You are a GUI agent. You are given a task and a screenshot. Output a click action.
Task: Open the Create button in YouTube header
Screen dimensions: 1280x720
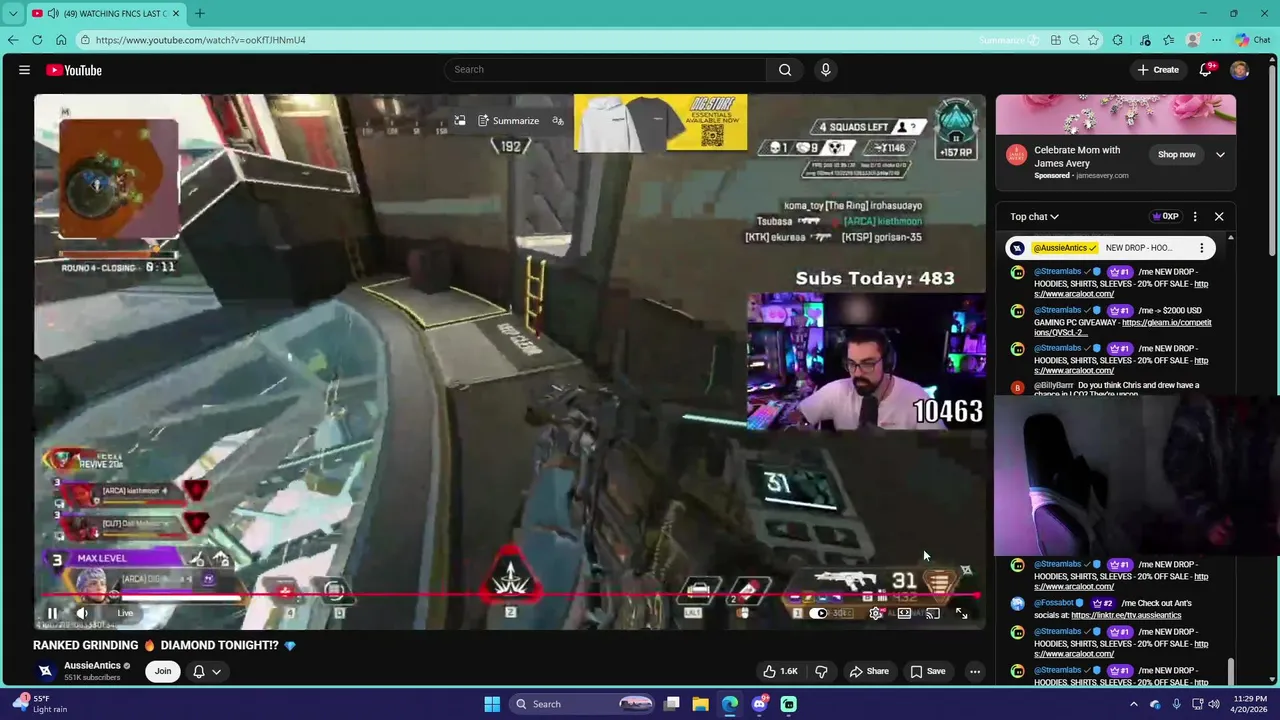1158,70
